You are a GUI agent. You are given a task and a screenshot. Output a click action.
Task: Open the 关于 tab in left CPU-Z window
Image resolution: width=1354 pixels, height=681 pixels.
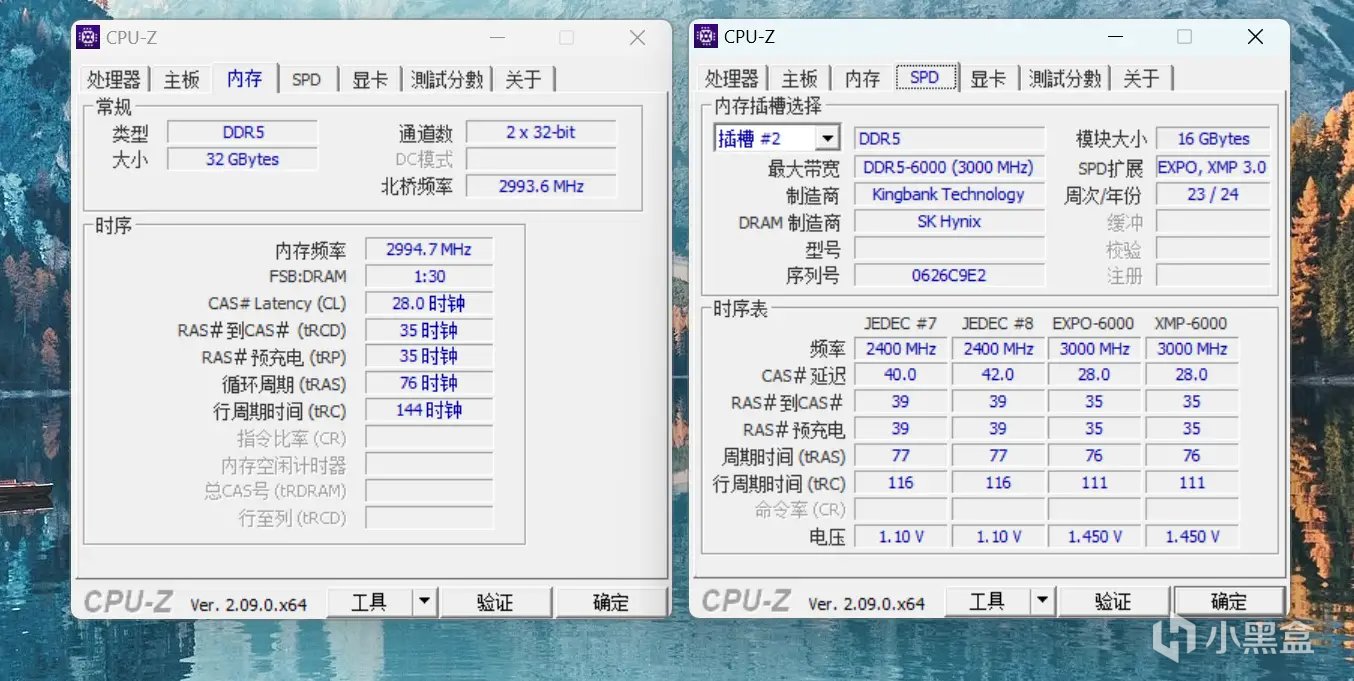pyautogui.click(x=523, y=80)
